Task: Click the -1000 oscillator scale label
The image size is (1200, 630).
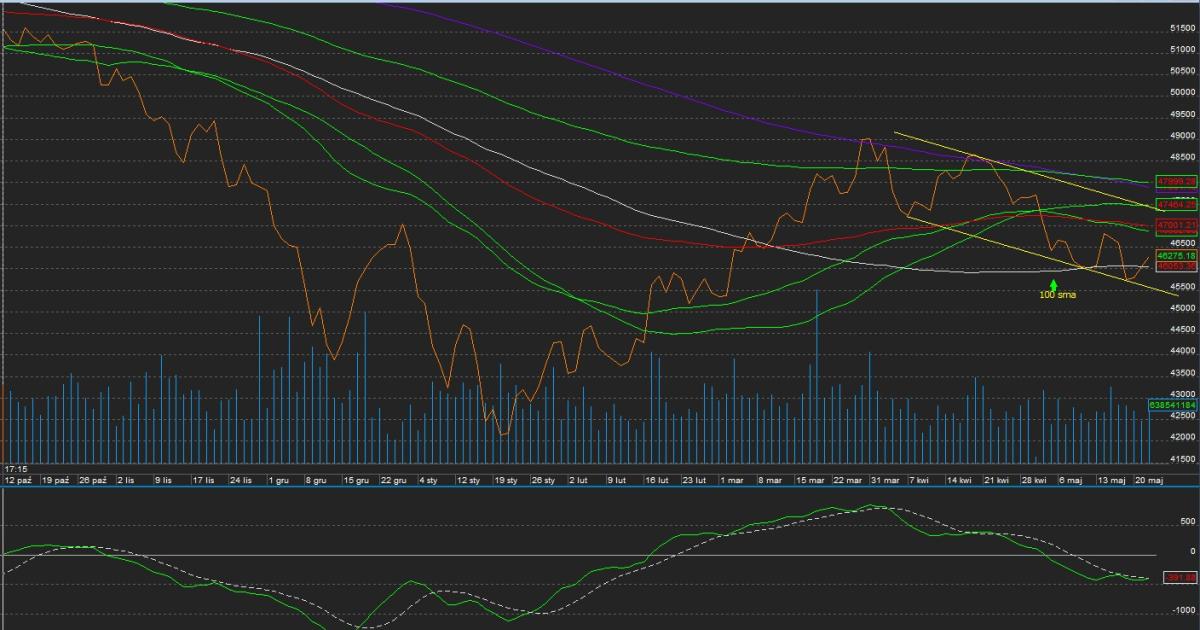Action: tap(1182, 608)
